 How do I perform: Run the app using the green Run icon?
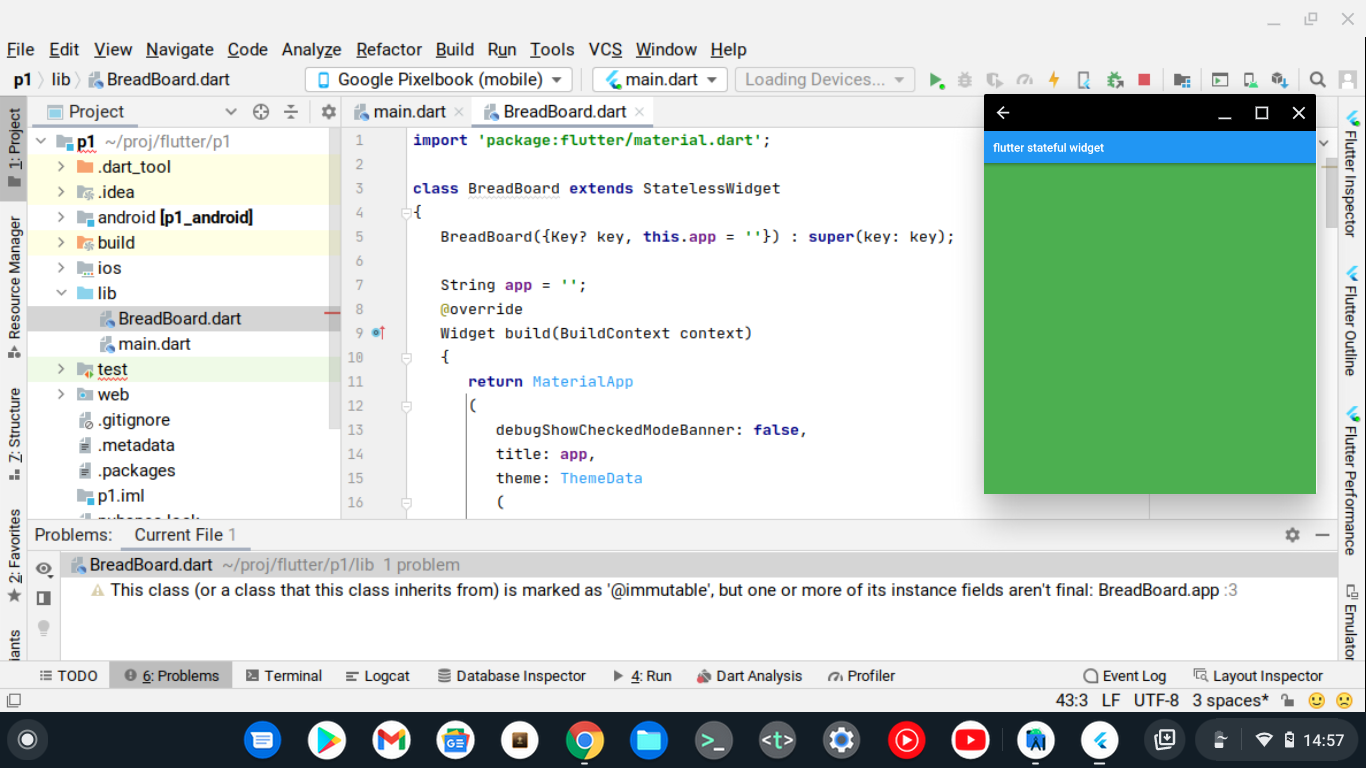936,79
